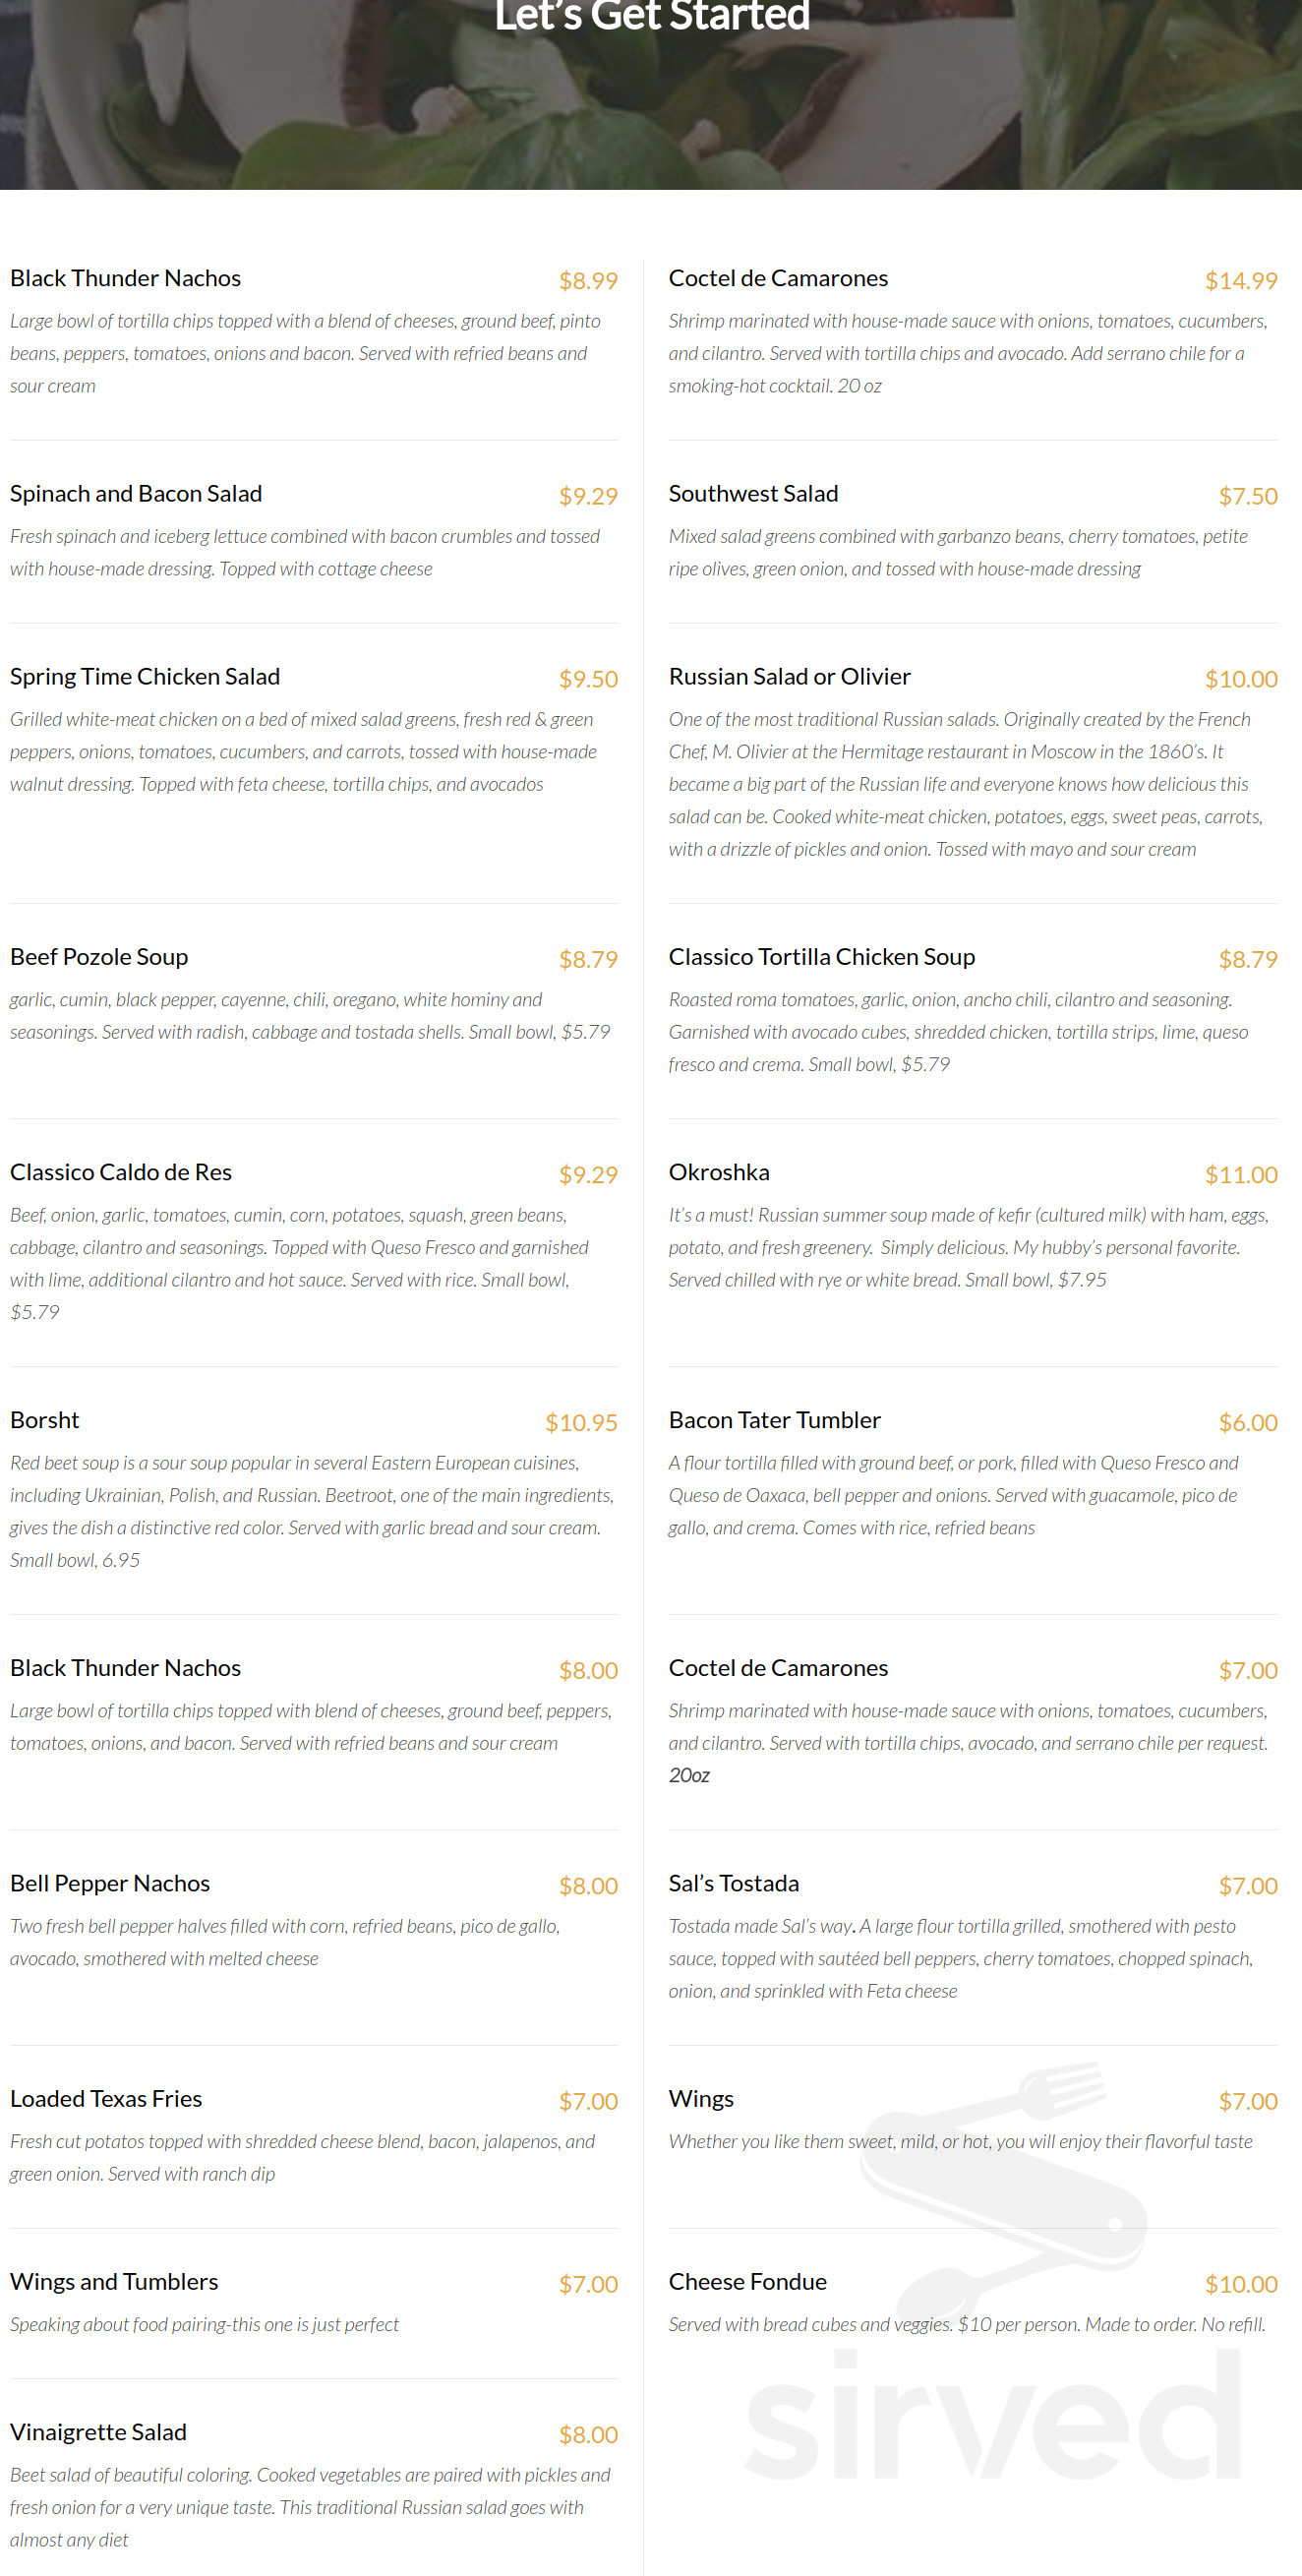
Task: Select the $14.99 Coctel de Camarones price
Action: pos(1241,280)
